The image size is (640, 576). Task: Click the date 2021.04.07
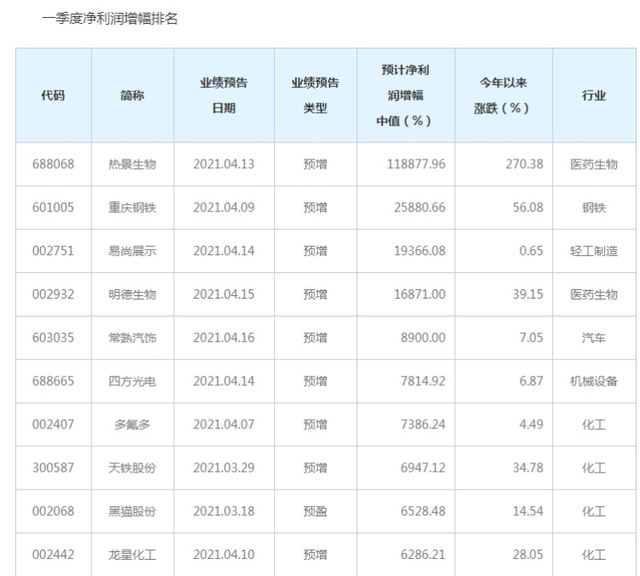(x=224, y=425)
